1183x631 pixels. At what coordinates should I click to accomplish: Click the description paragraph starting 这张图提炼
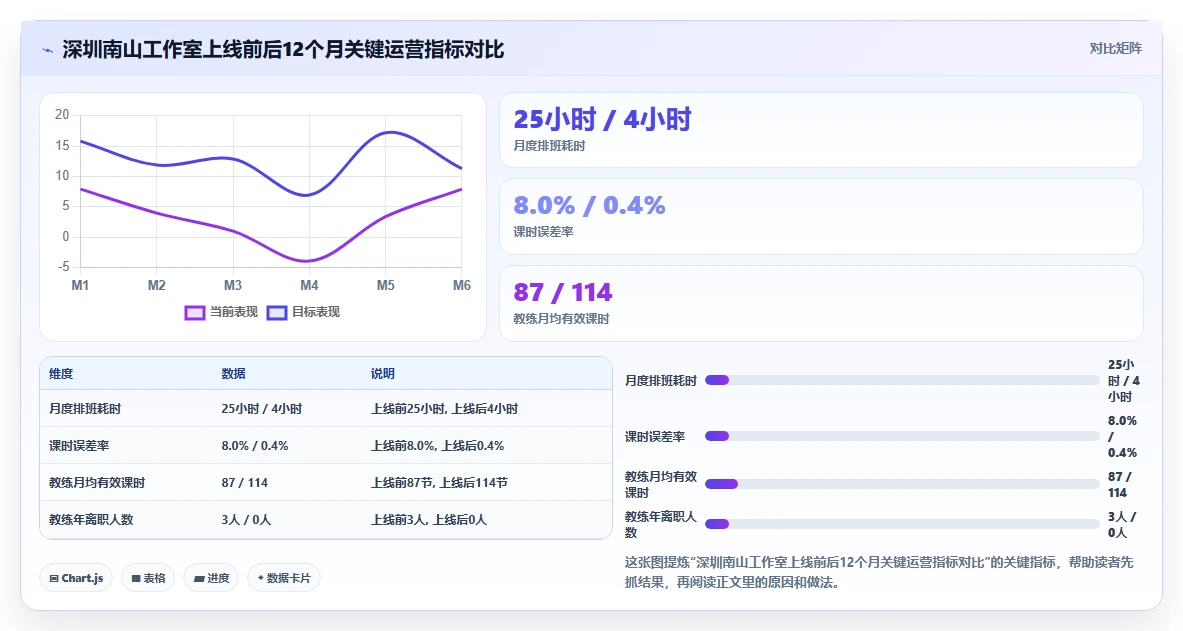click(879, 572)
